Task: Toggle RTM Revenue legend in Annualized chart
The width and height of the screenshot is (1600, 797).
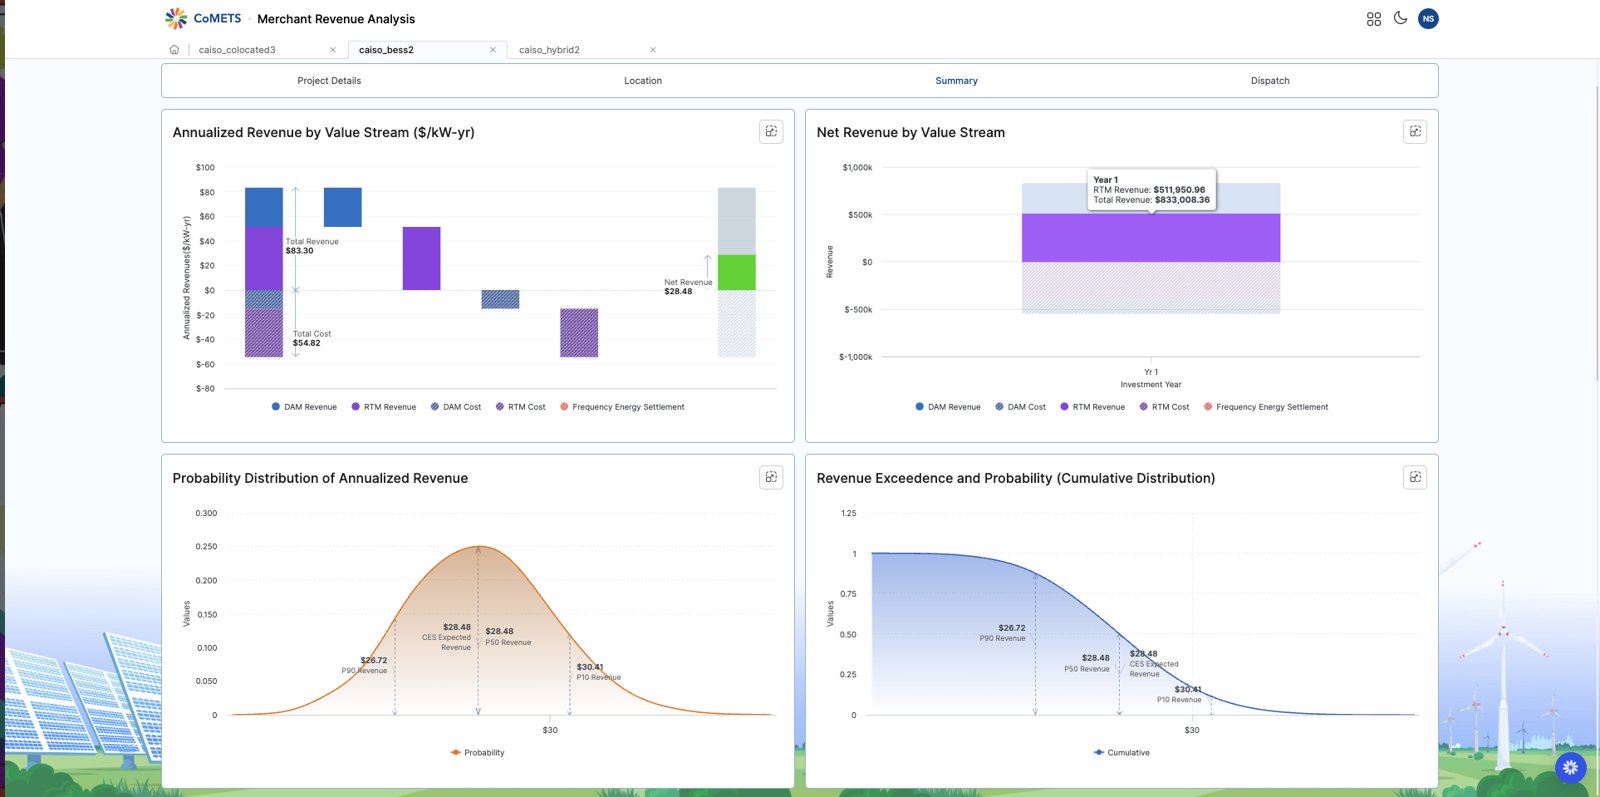Action: point(383,407)
